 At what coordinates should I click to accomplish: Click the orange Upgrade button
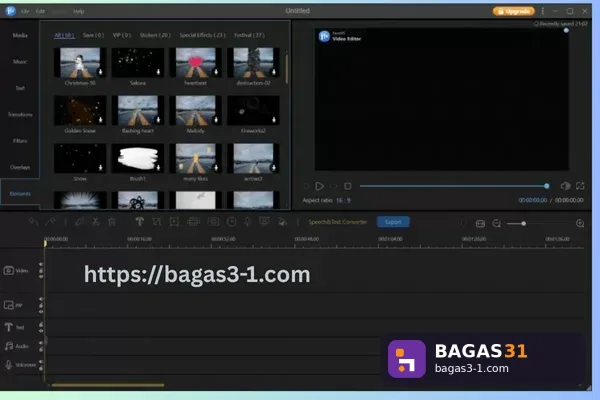[514, 11]
